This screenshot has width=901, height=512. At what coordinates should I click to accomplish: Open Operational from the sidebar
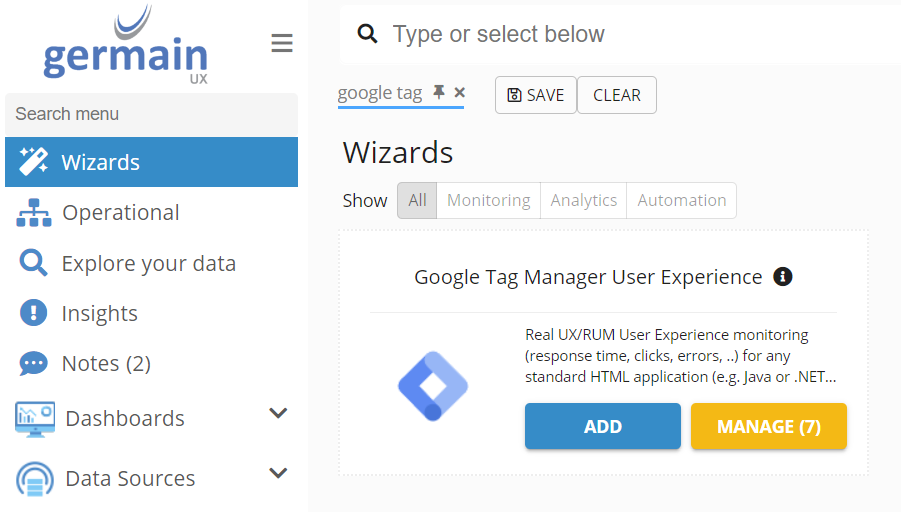[x=120, y=213]
